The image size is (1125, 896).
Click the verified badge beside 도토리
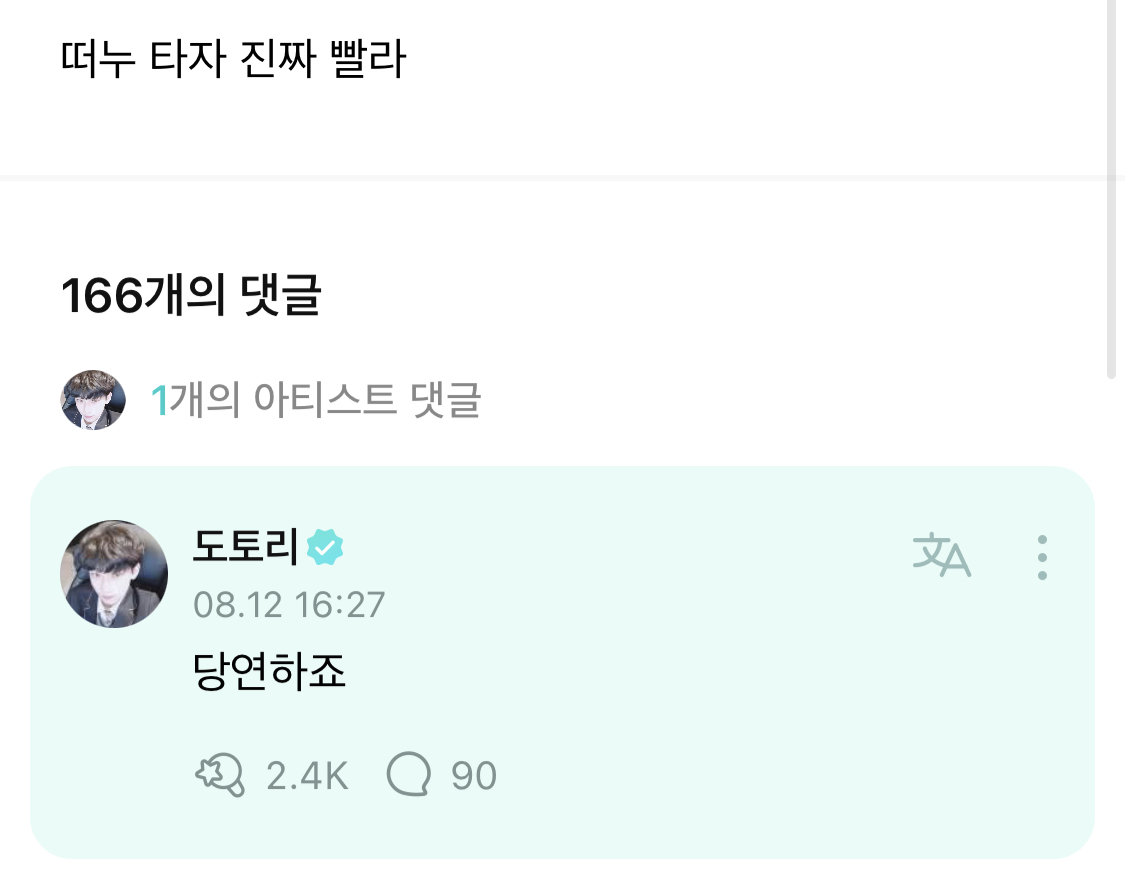325,547
